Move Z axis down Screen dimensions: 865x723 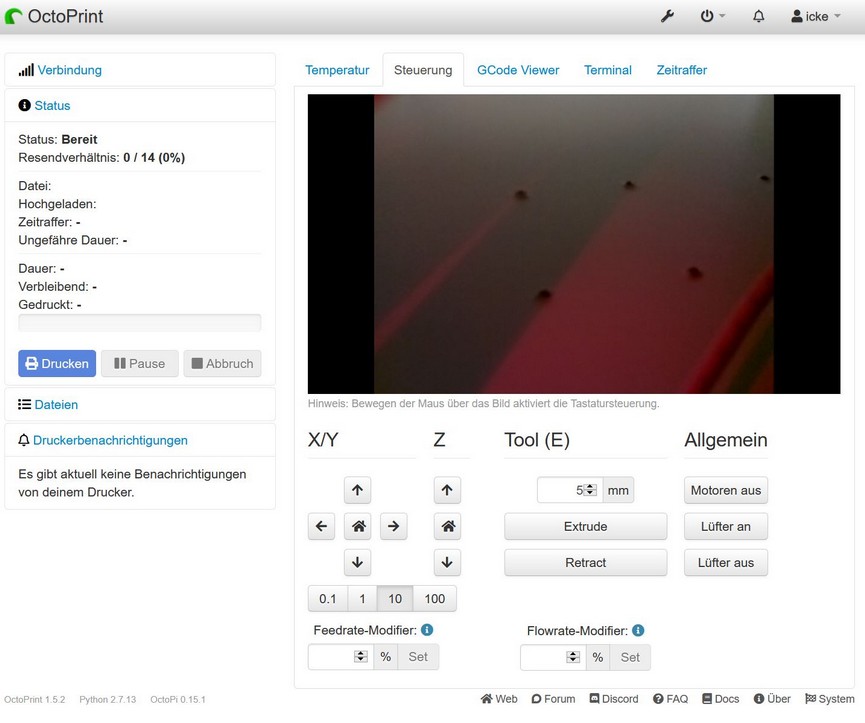[447, 563]
